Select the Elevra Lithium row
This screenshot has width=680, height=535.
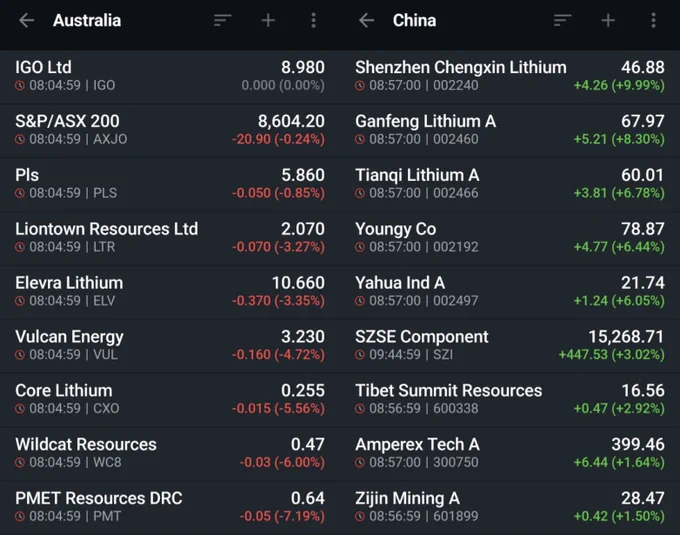tap(170, 292)
